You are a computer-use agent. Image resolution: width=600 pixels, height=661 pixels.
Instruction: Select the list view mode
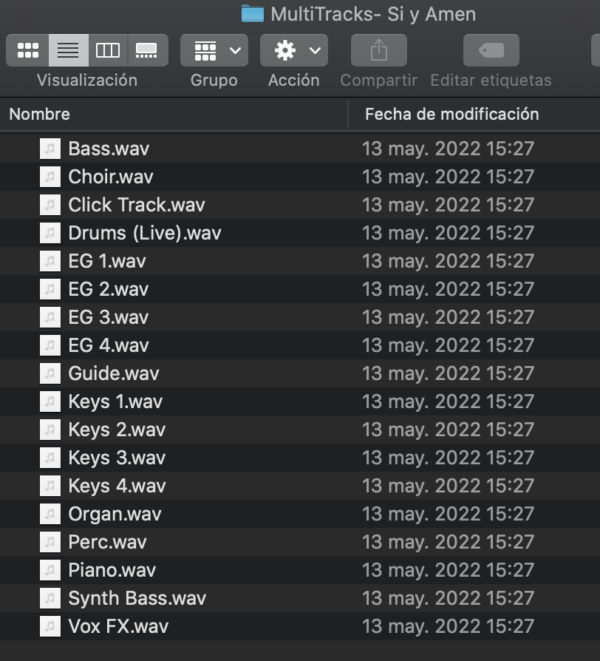click(68, 51)
